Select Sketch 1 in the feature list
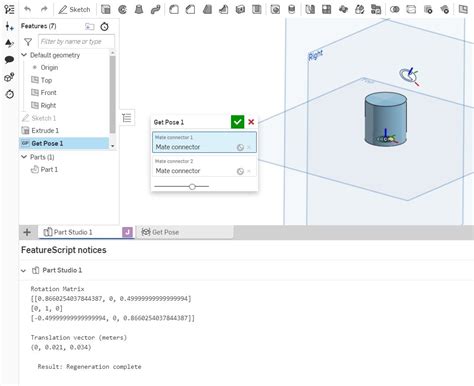The width and height of the screenshot is (474, 386). [39, 118]
